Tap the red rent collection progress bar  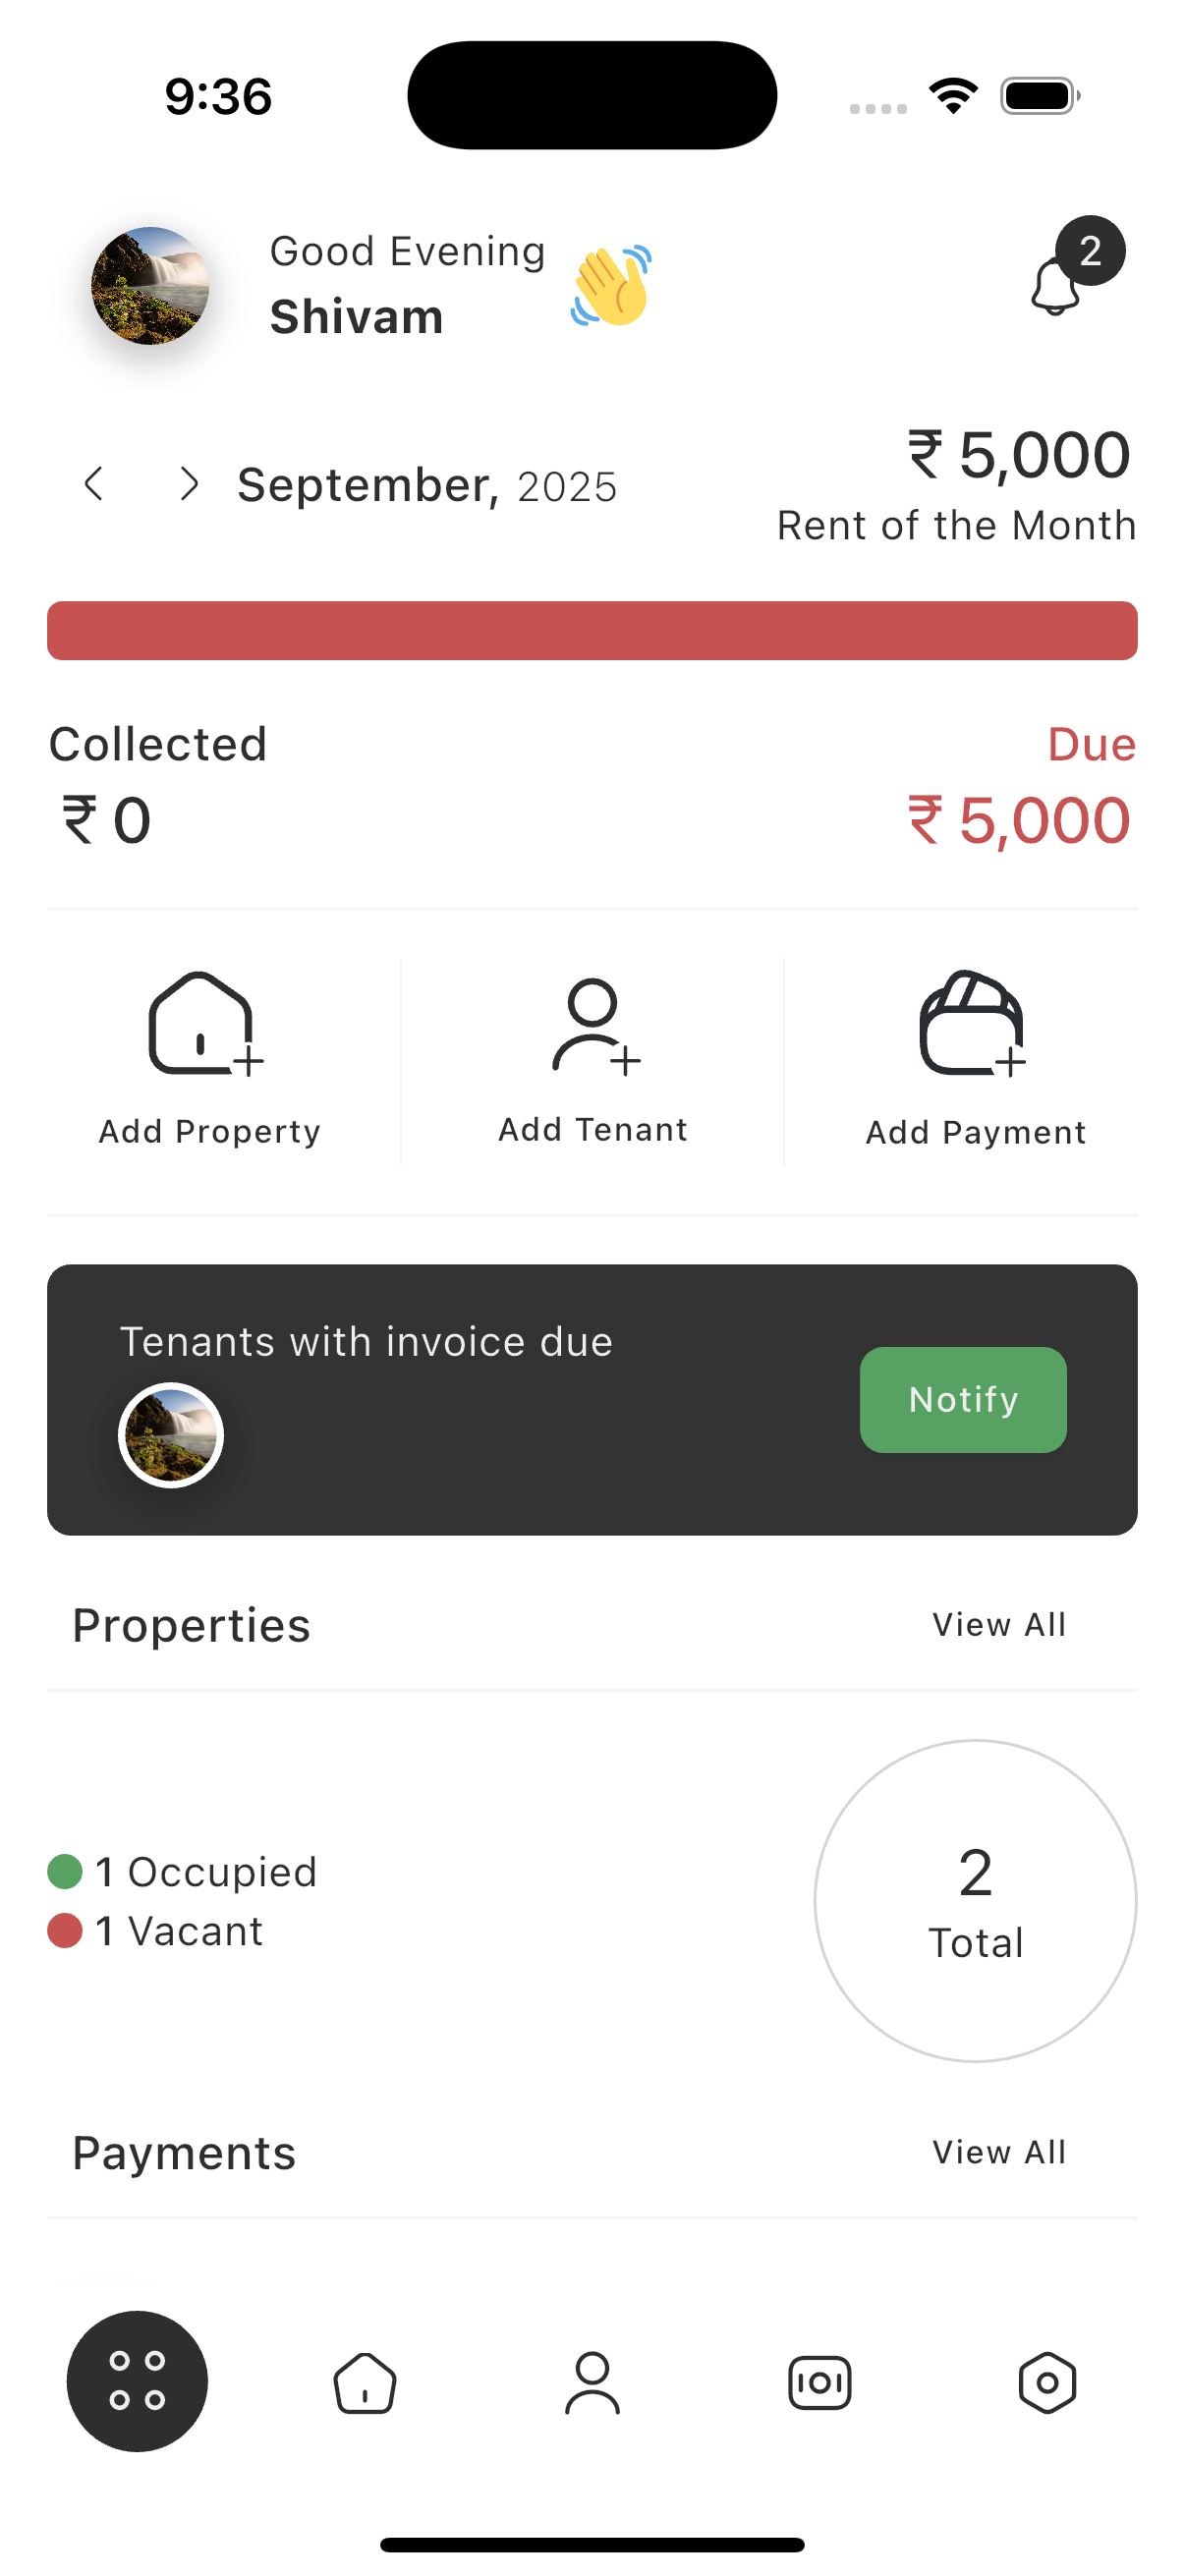point(592,631)
